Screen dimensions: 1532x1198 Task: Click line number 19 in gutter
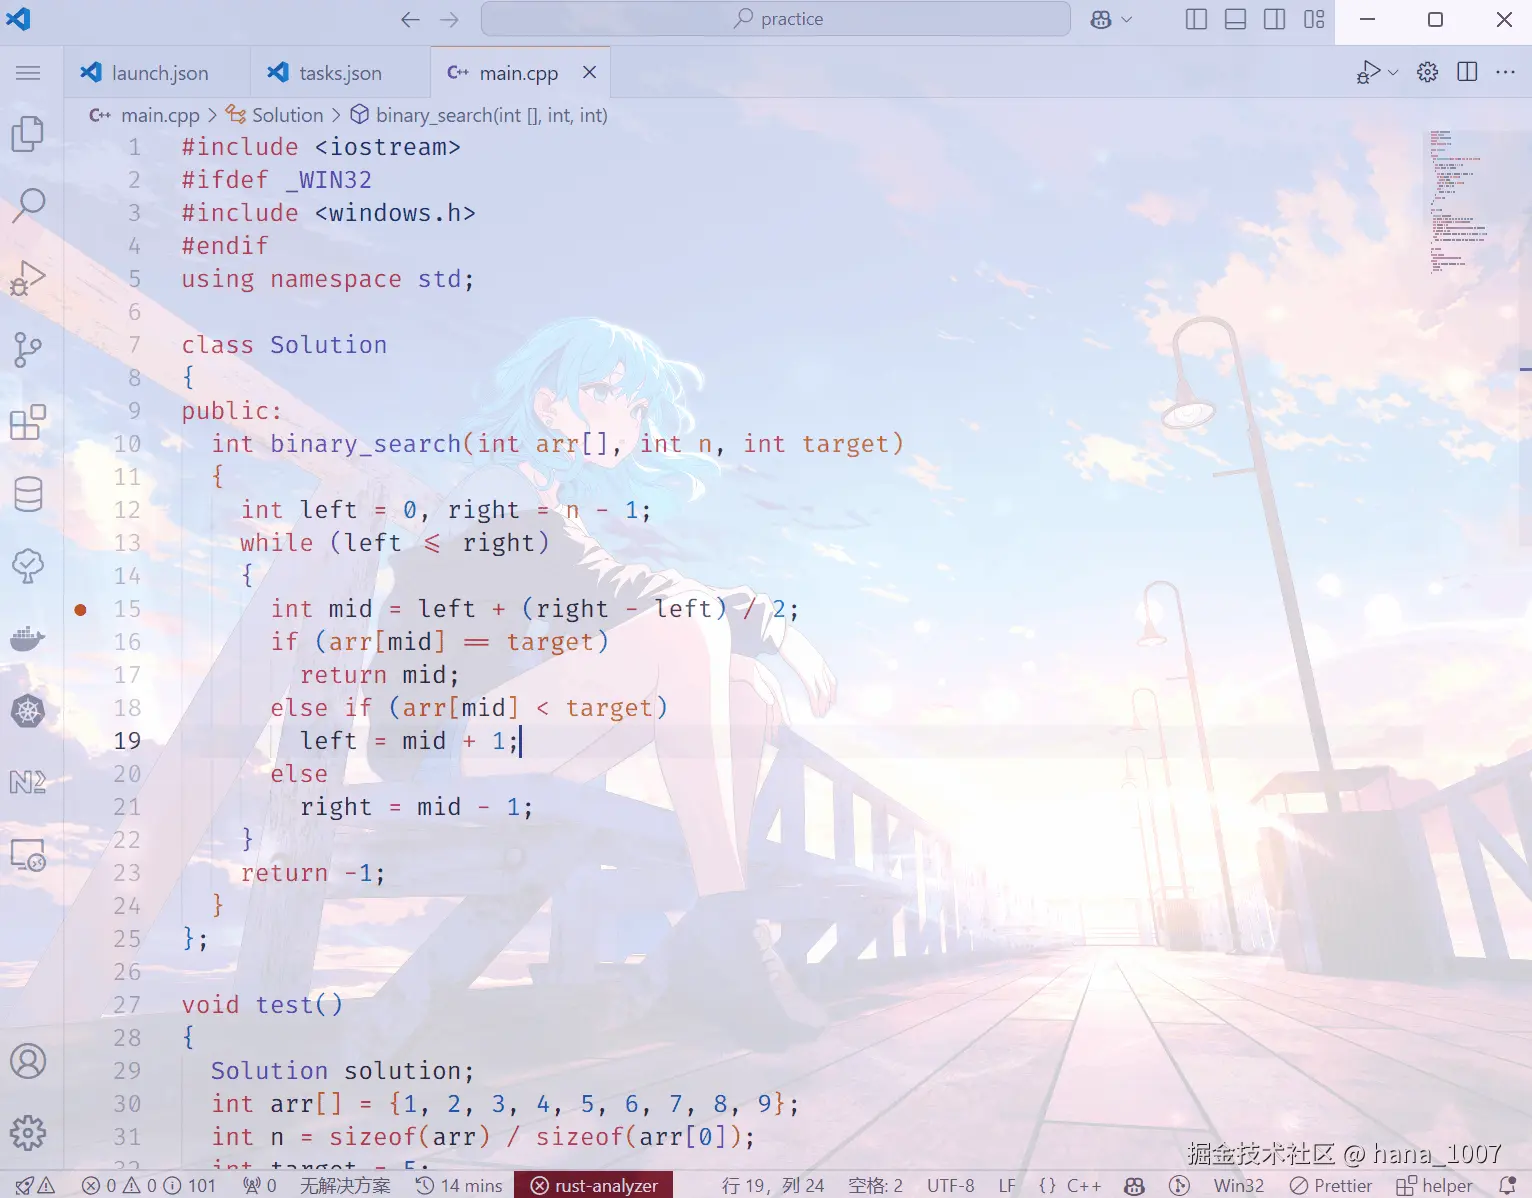pyautogui.click(x=127, y=741)
